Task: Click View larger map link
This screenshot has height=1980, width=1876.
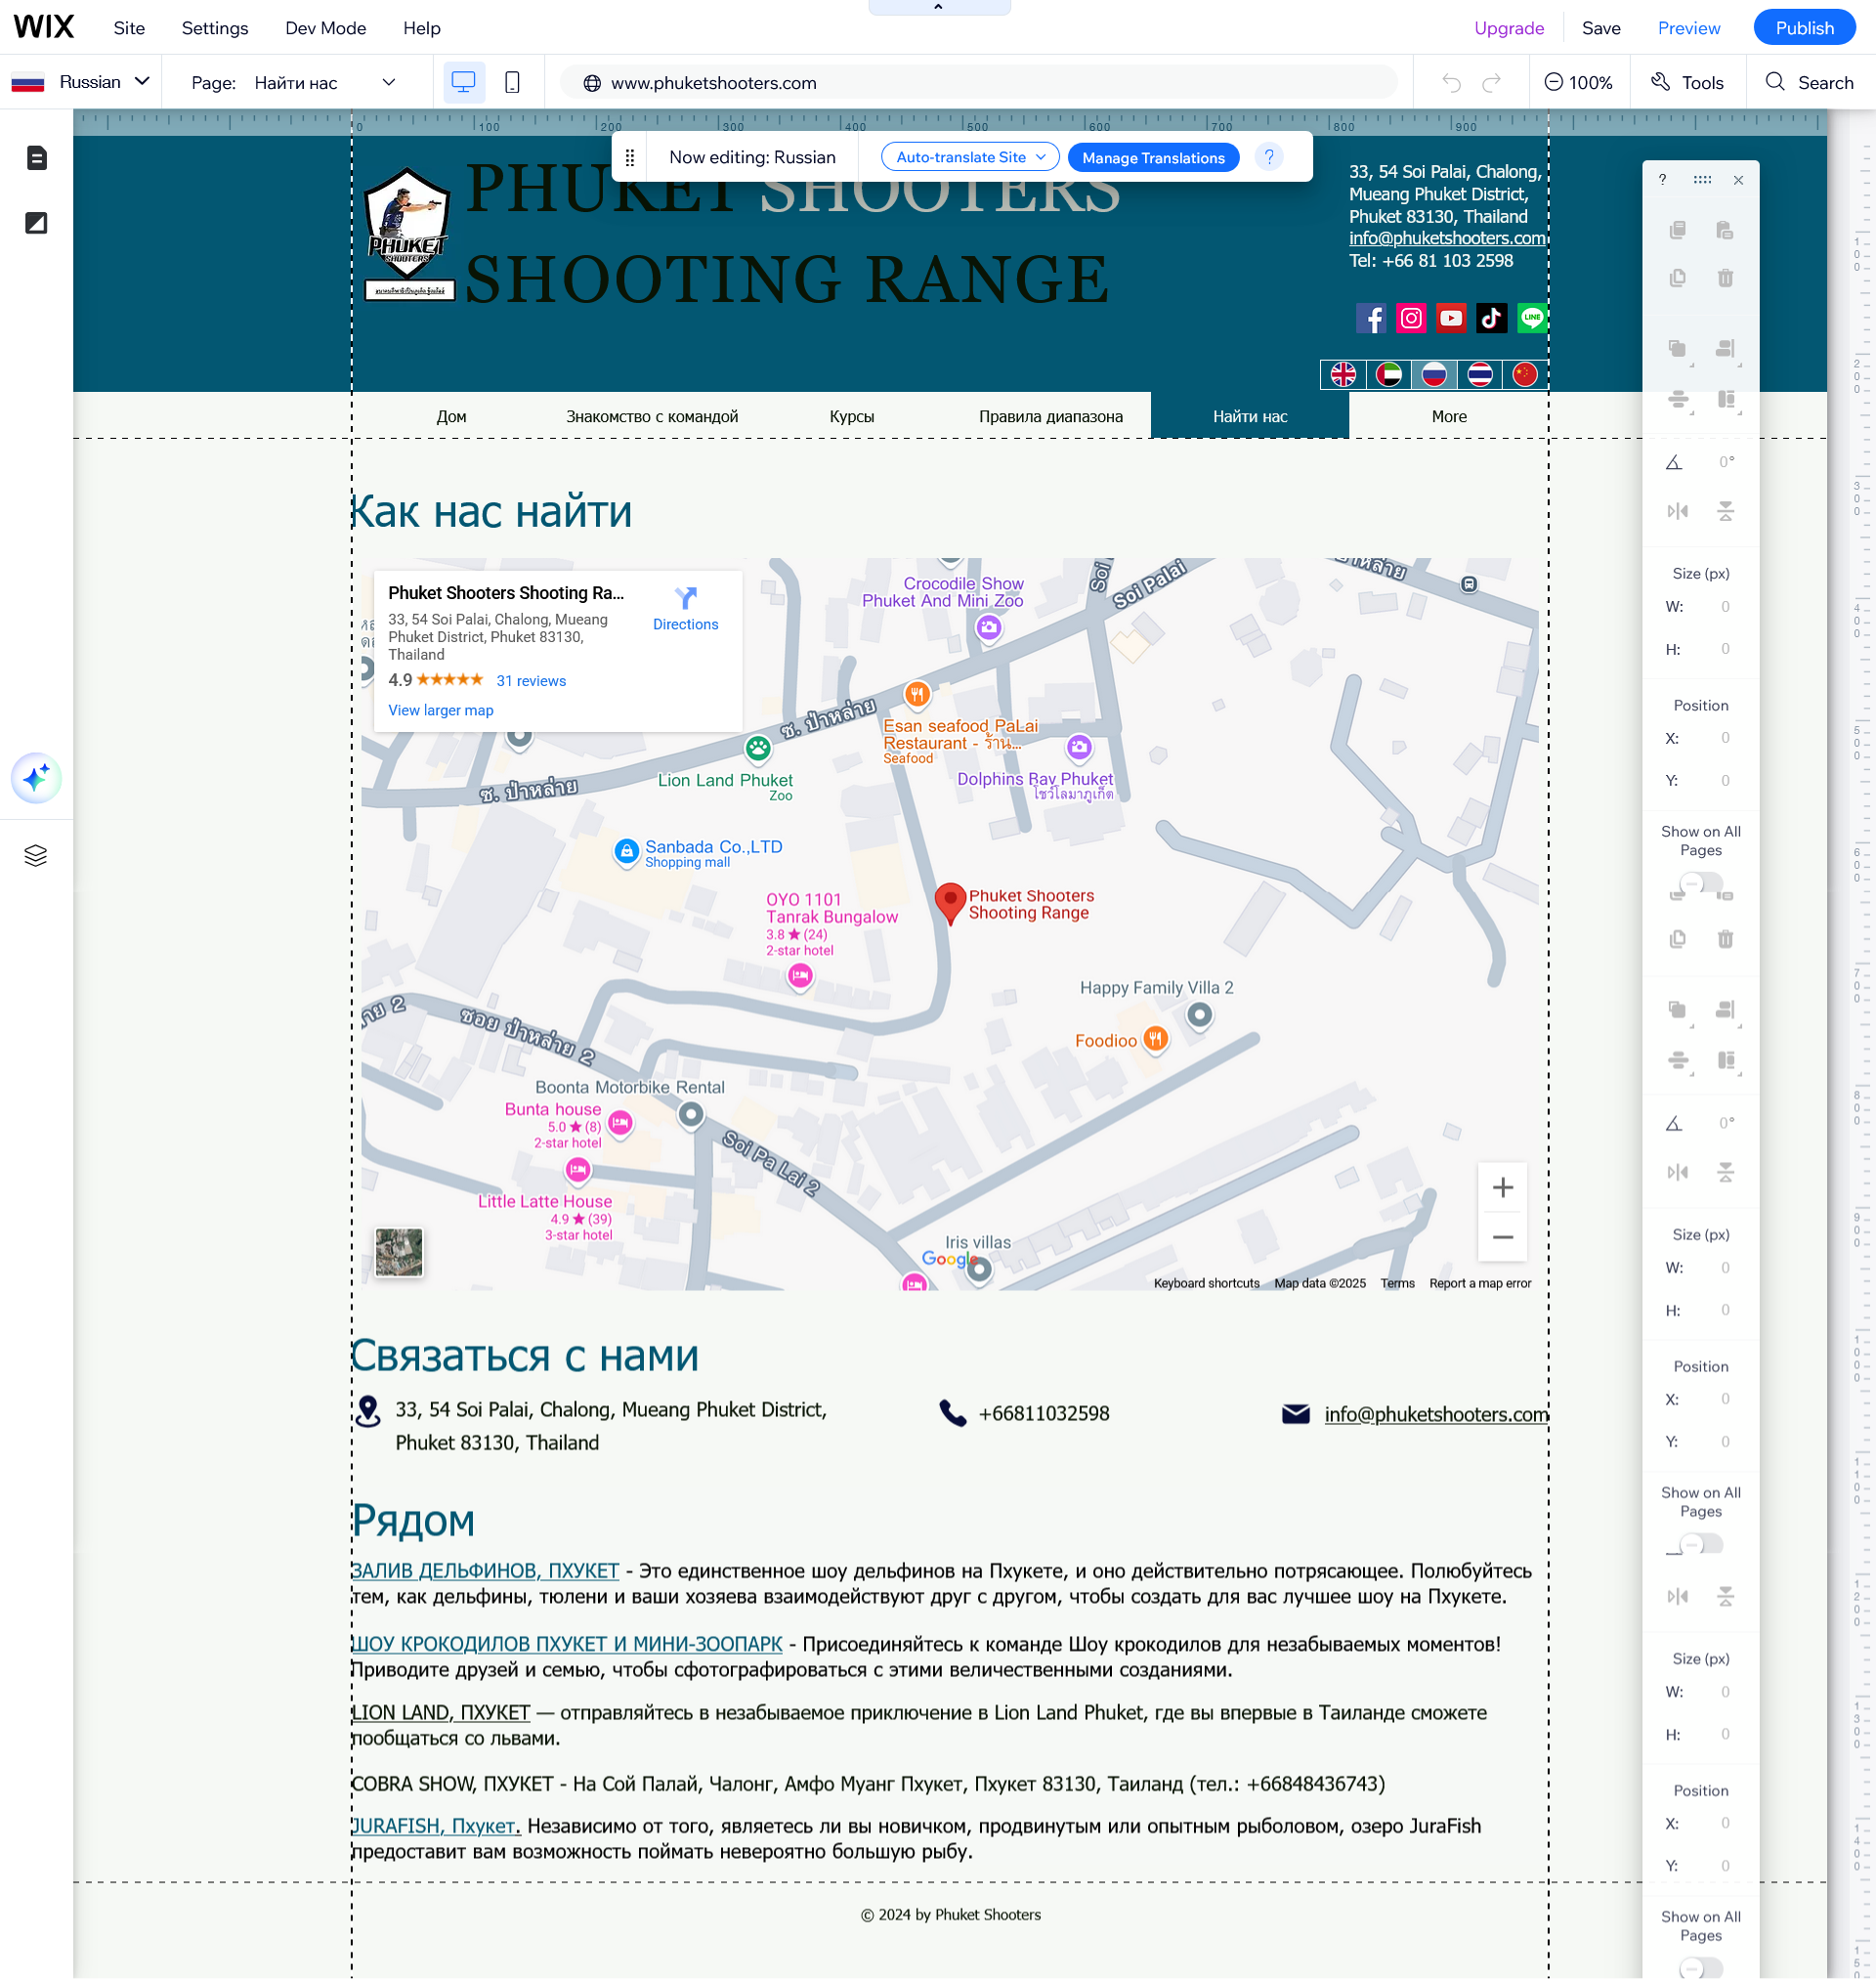Action: click(441, 710)
